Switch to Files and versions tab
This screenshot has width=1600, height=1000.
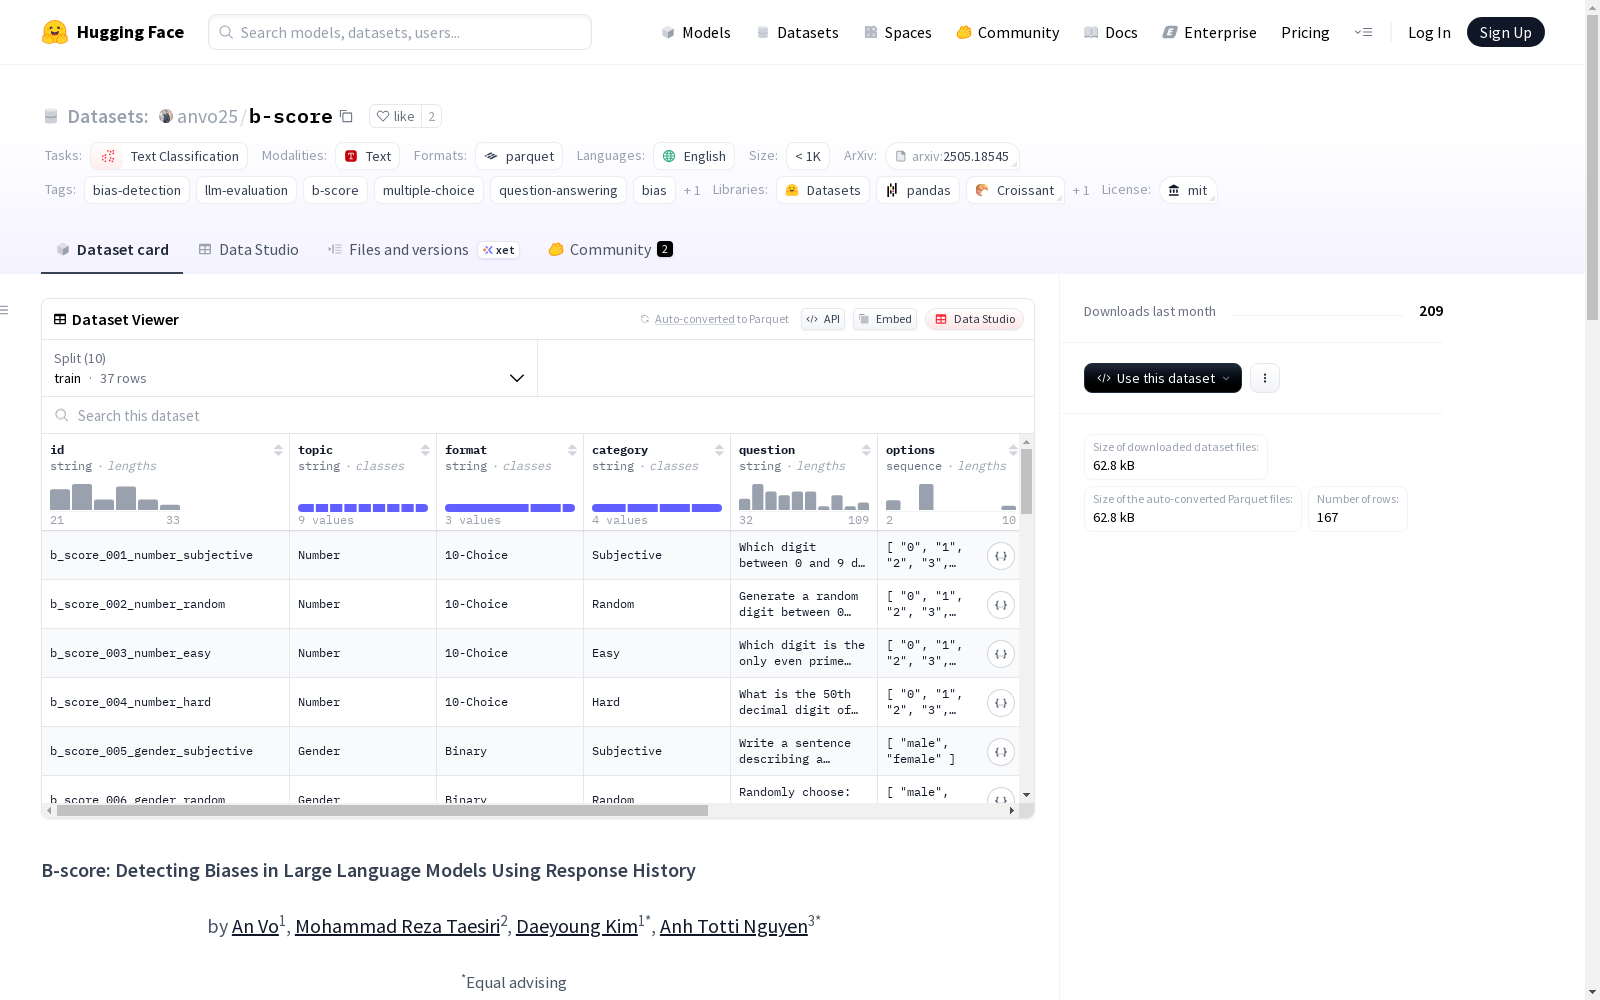pyautogui.click(x=423, y=250)
